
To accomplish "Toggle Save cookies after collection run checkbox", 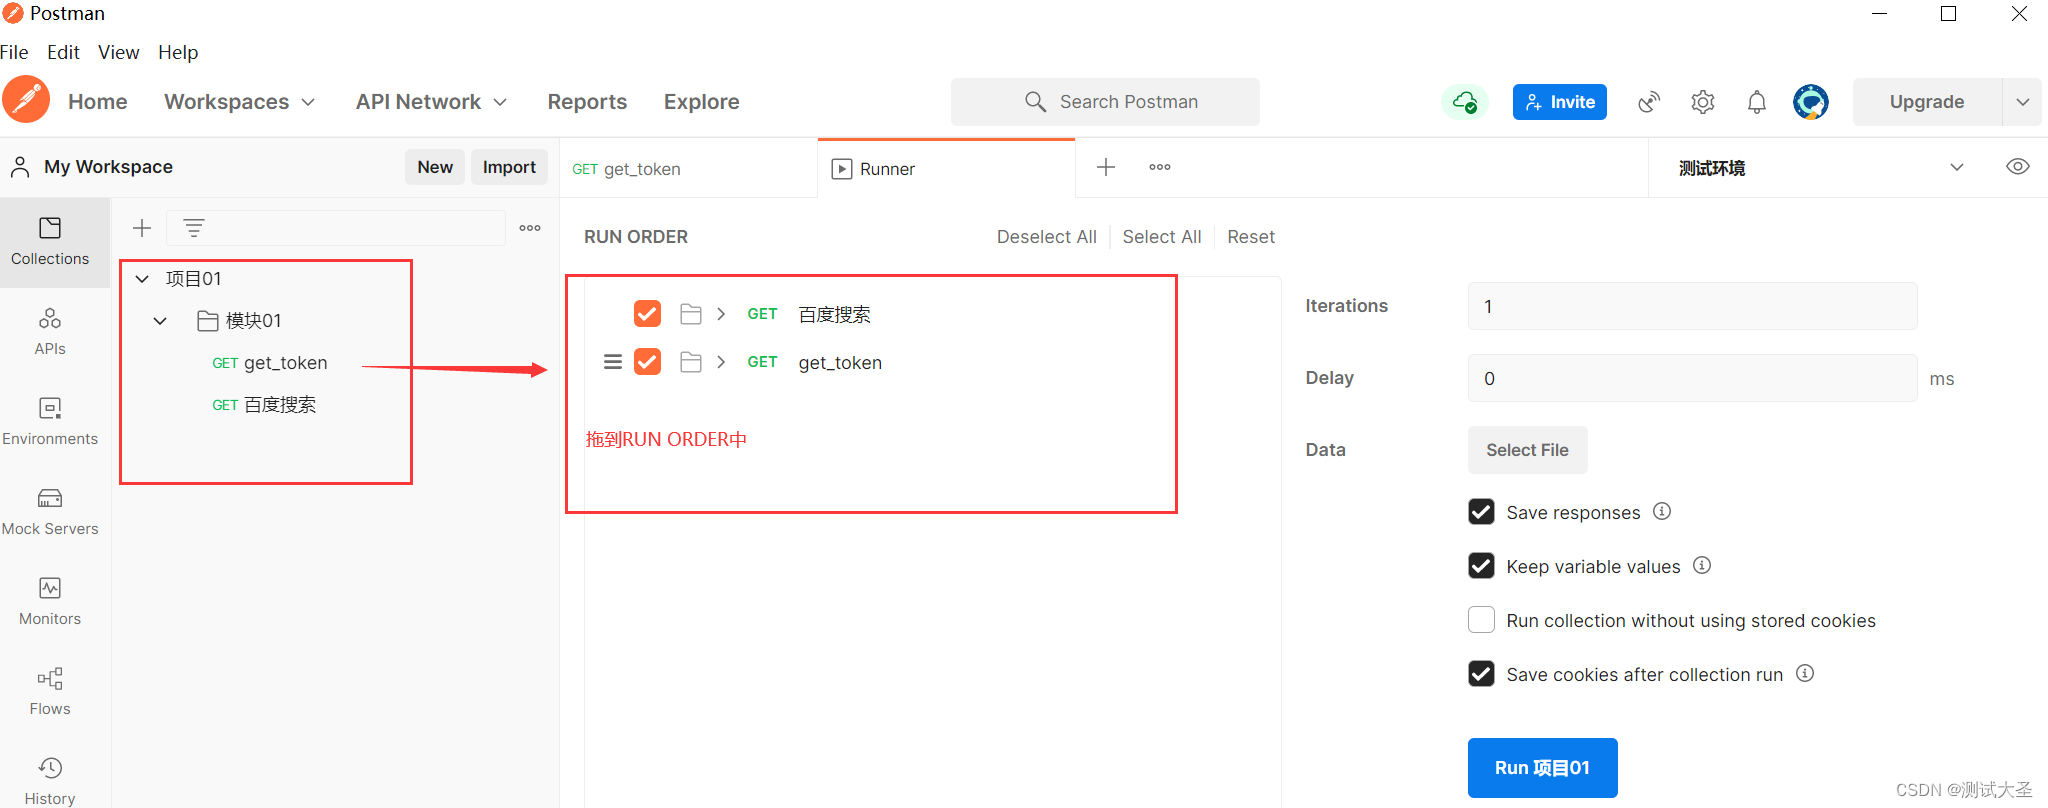I will pos(1481,674).
